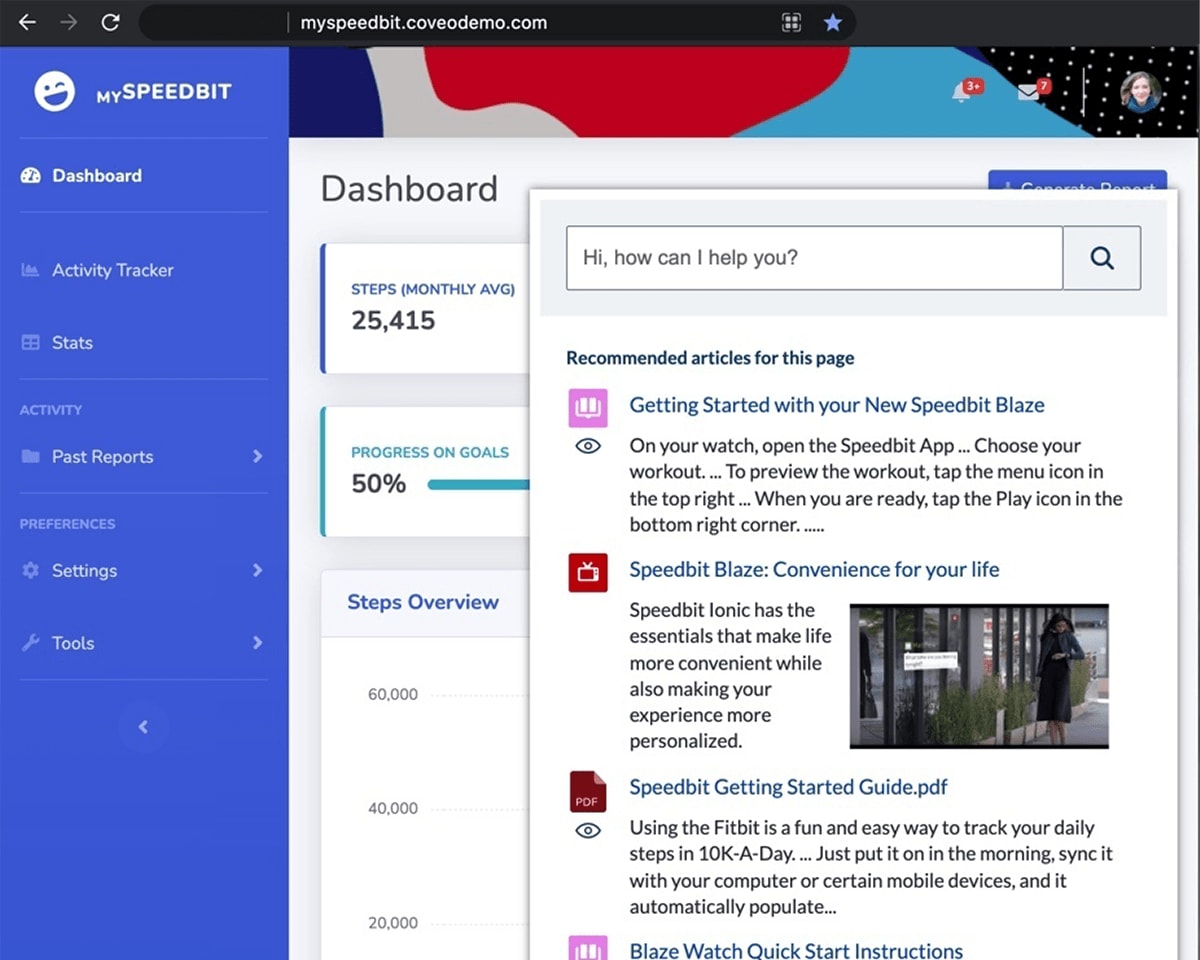Expand the Settings submenu
Screen dimensions: 1200x960
257,570
